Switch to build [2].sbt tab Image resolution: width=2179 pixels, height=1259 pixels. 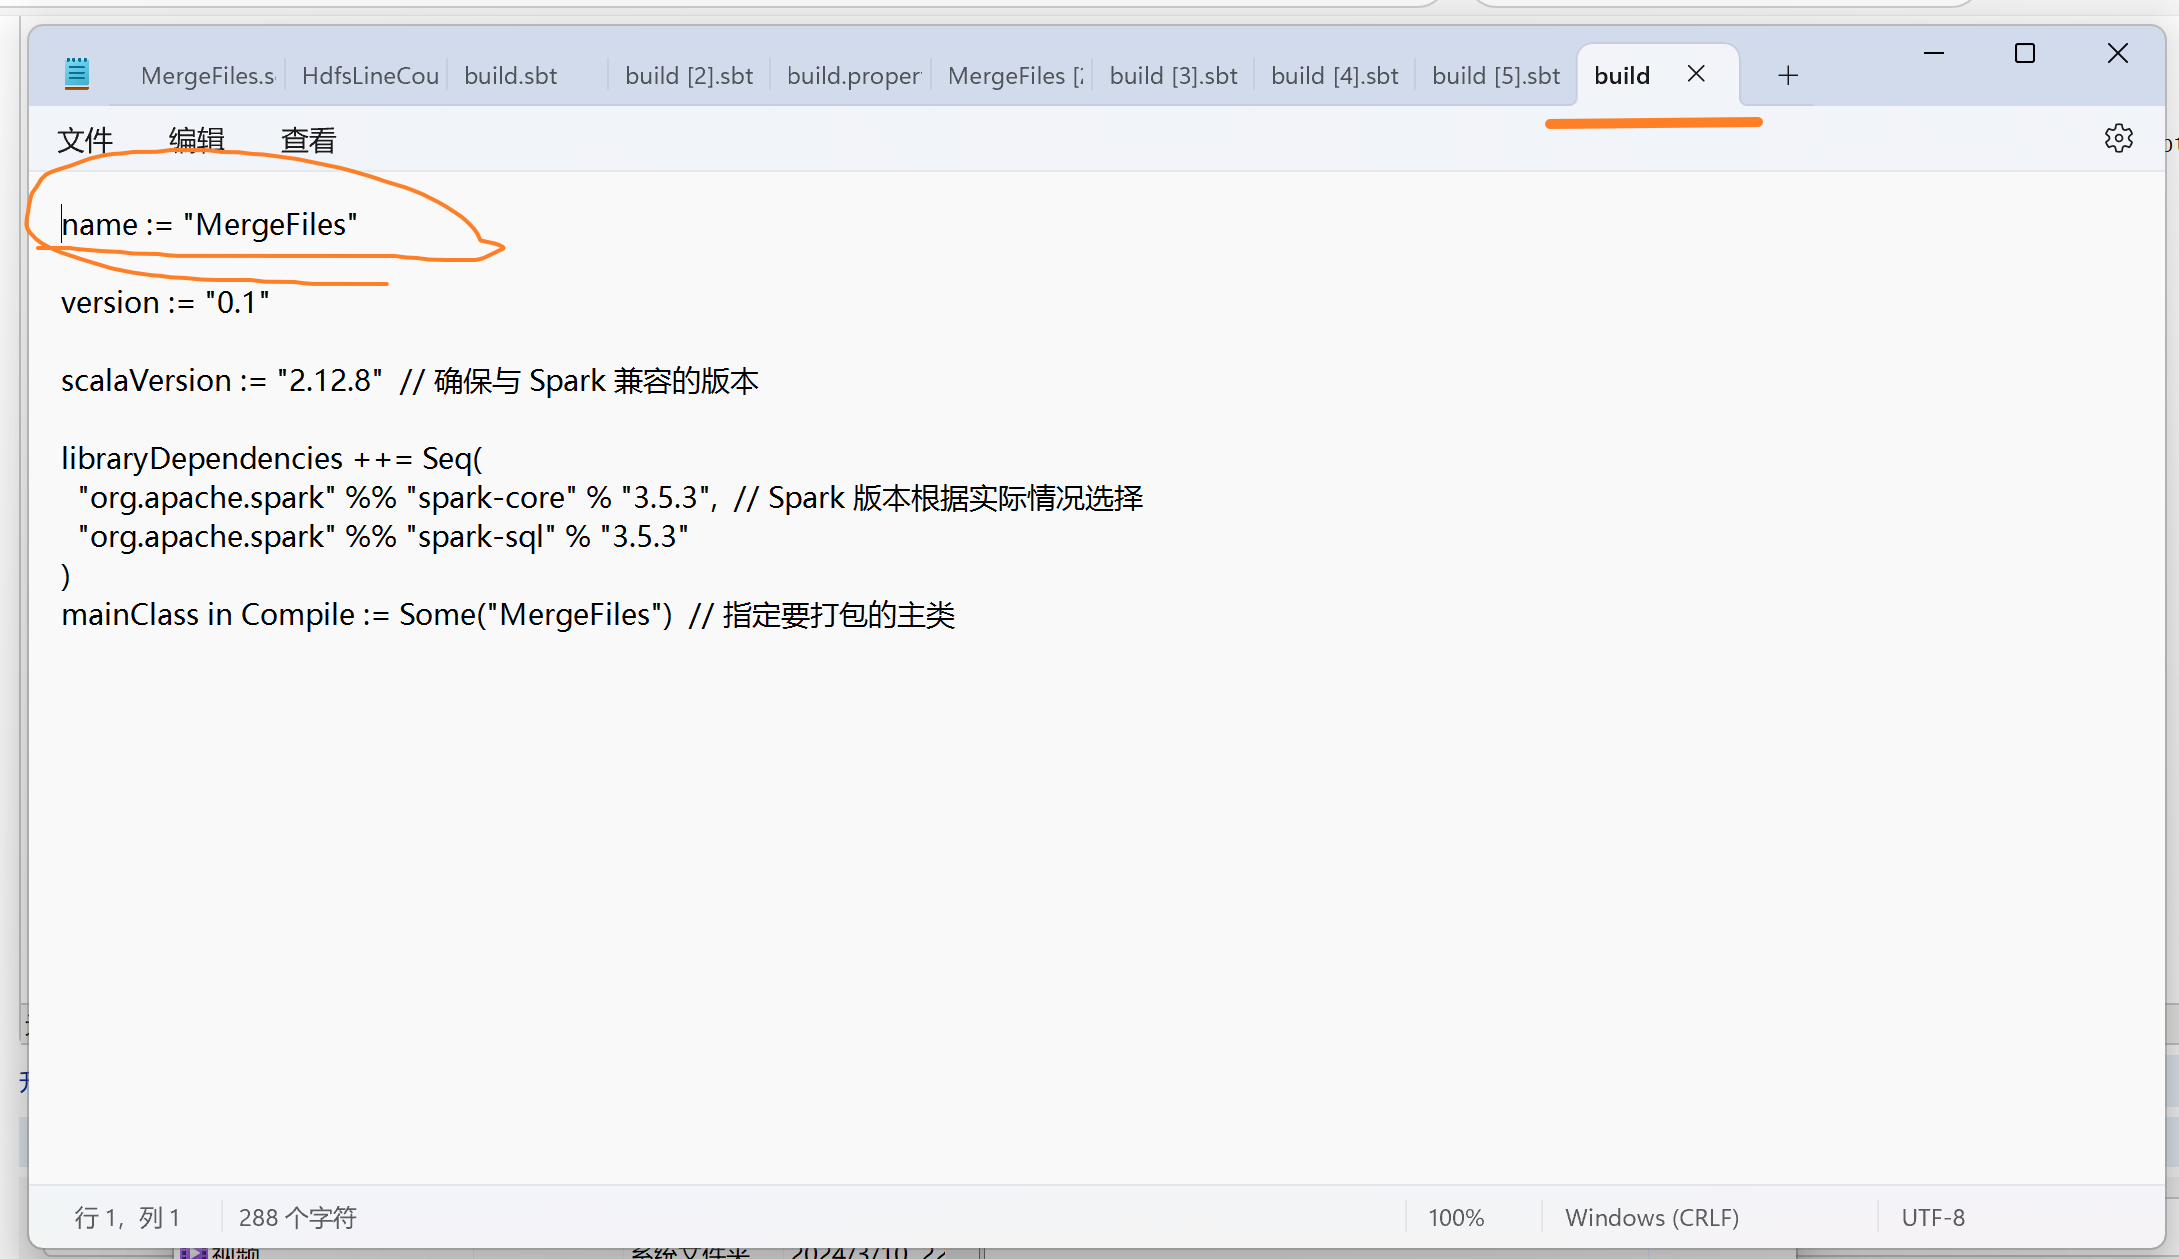(x=689, y=76)
